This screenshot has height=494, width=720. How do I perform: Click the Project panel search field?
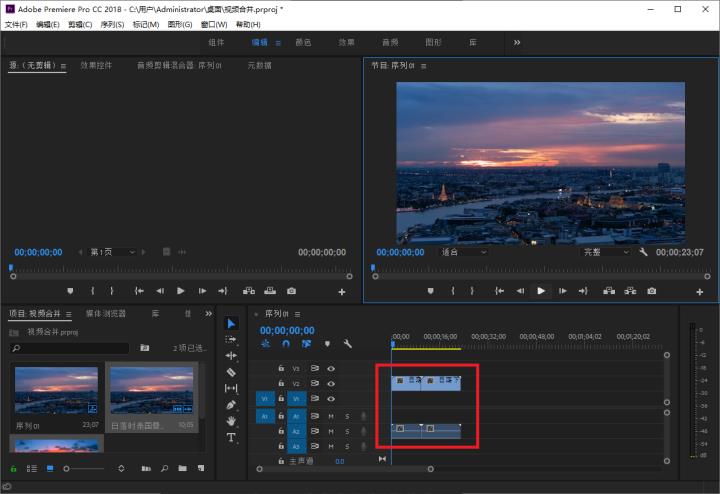69,348
